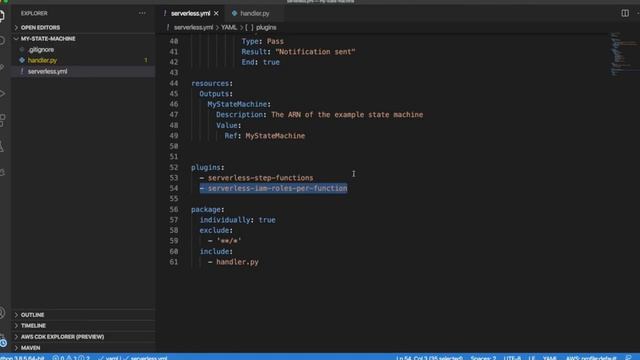Click 'exclude:' on line 58
Image resolution: width=640 pixels, height=360 pixels.
pos(216,231)
